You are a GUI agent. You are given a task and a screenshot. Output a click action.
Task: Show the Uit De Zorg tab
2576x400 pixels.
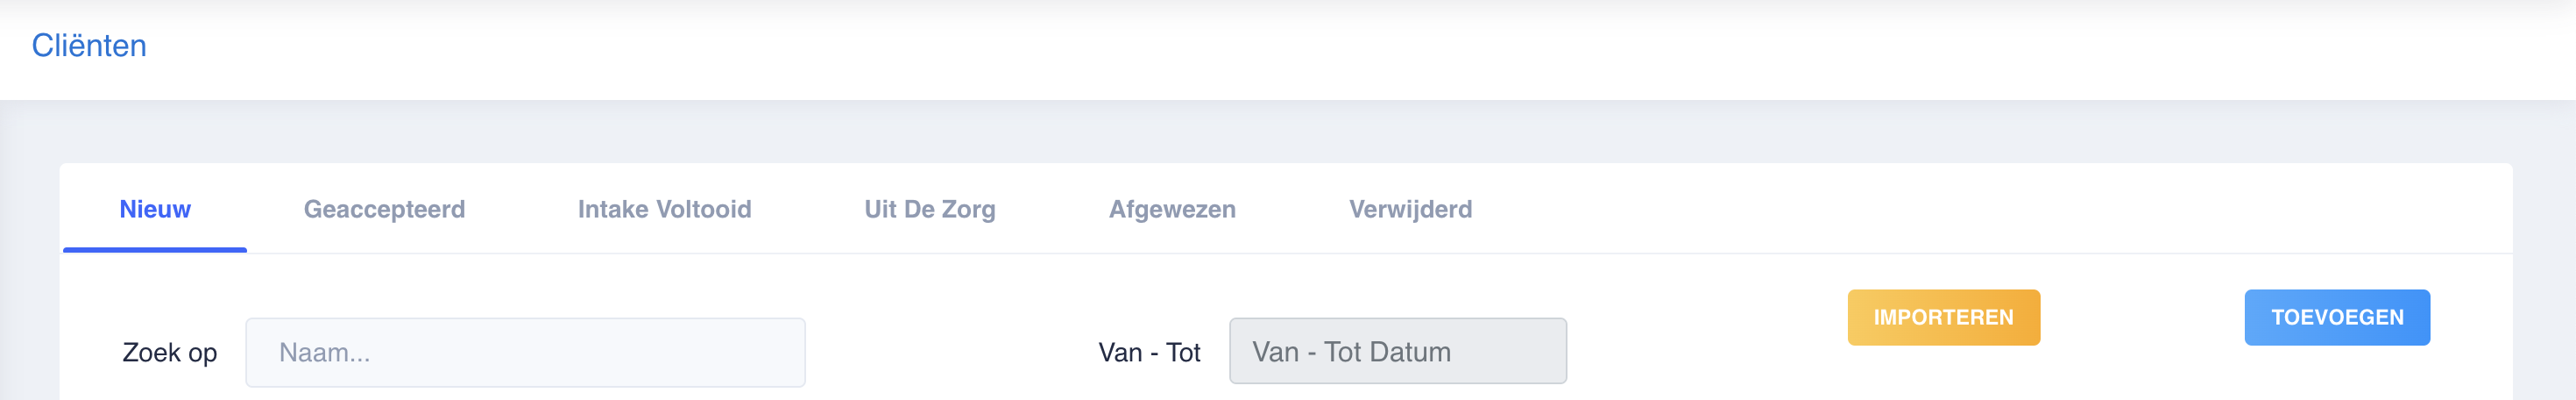tap(929, 209)
